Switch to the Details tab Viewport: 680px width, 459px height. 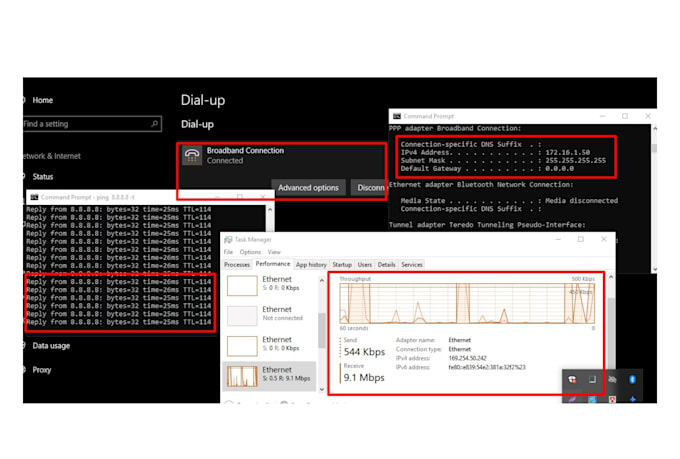click(386, 265)
